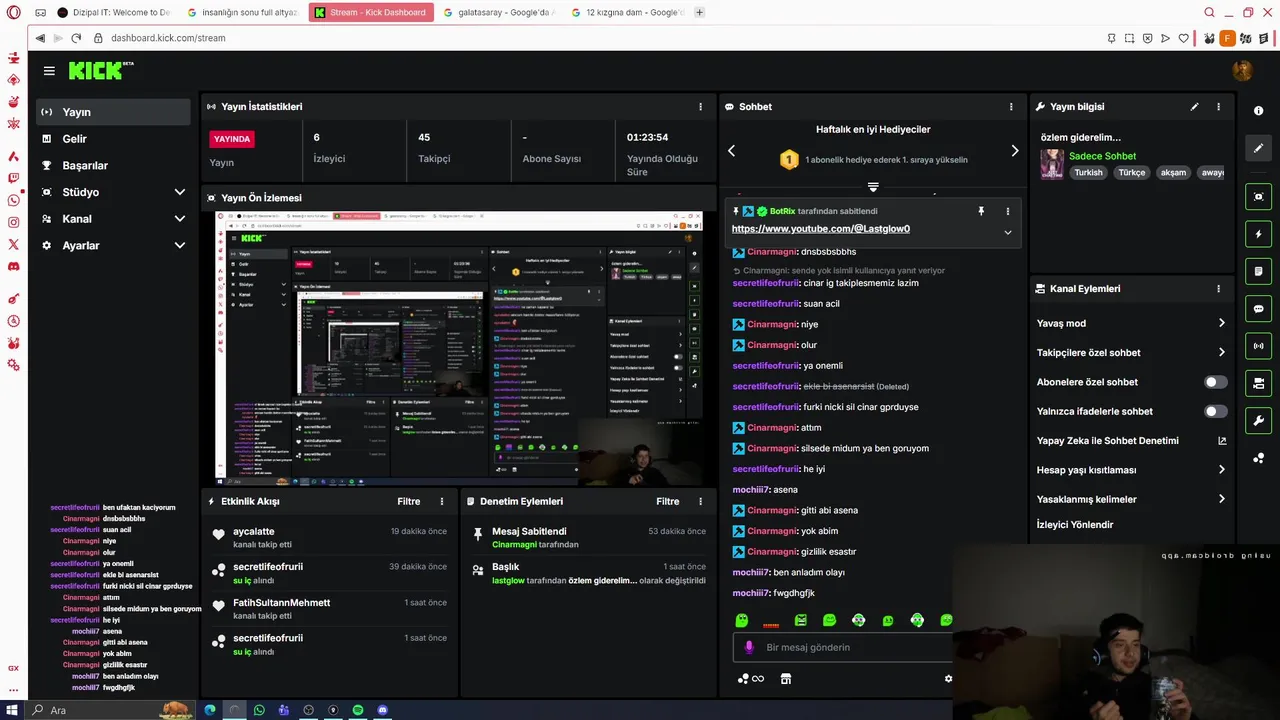Click the Turkish stream tag
Viewport: 1280px width, 720px height.
(x=1088, y=173)
